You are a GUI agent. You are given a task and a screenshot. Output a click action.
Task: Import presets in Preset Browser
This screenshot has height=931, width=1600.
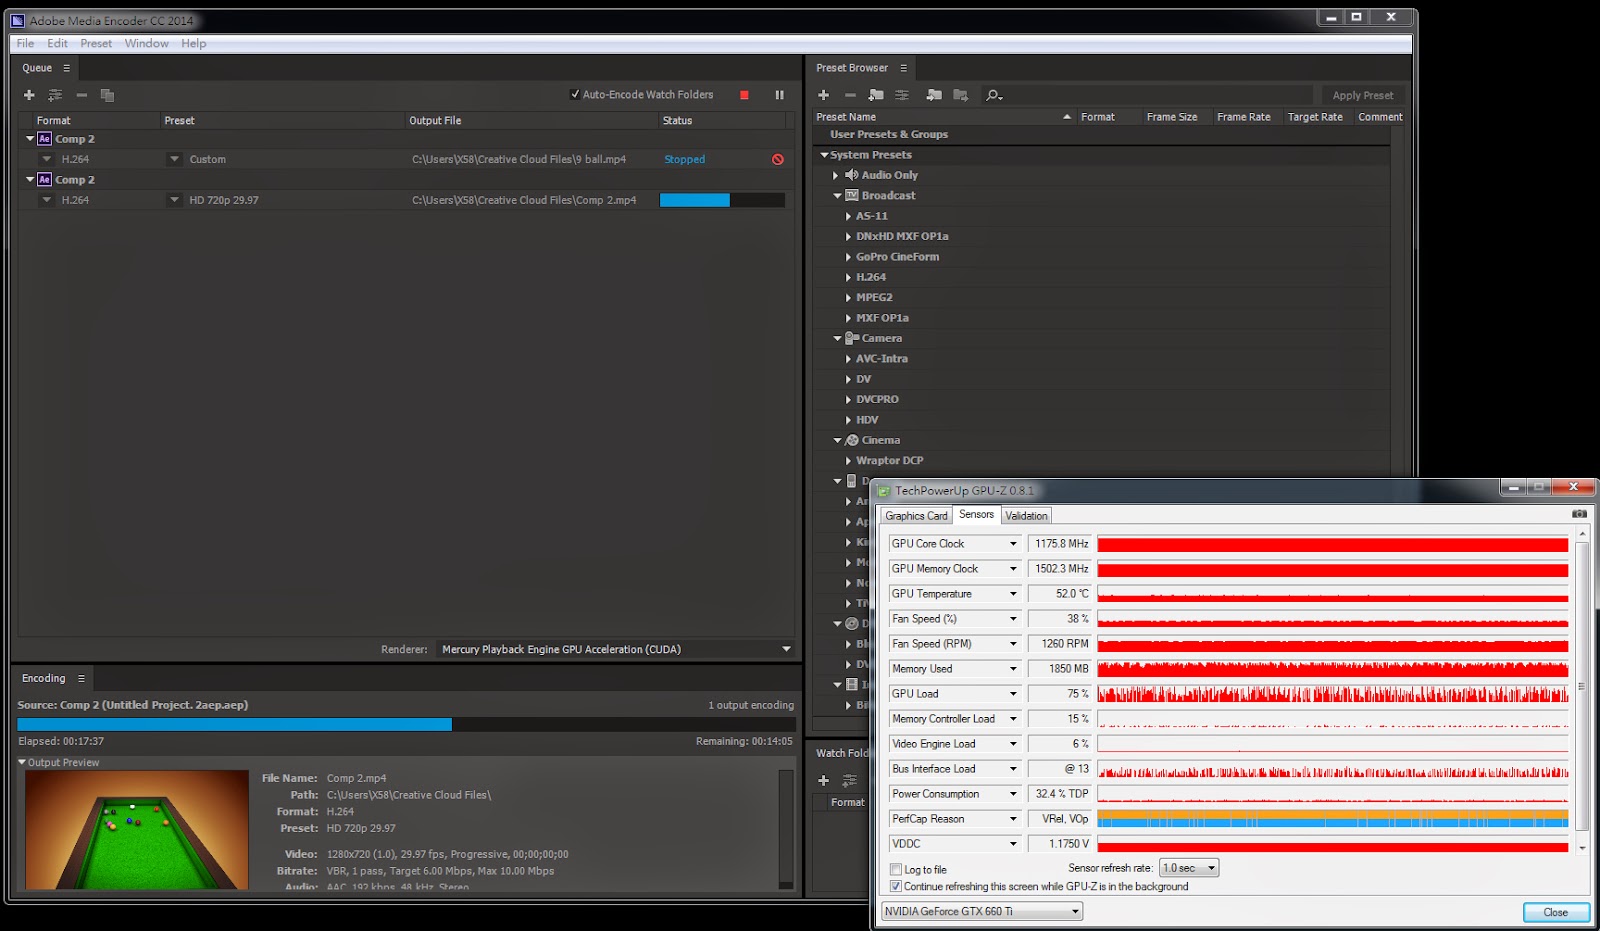934,95
